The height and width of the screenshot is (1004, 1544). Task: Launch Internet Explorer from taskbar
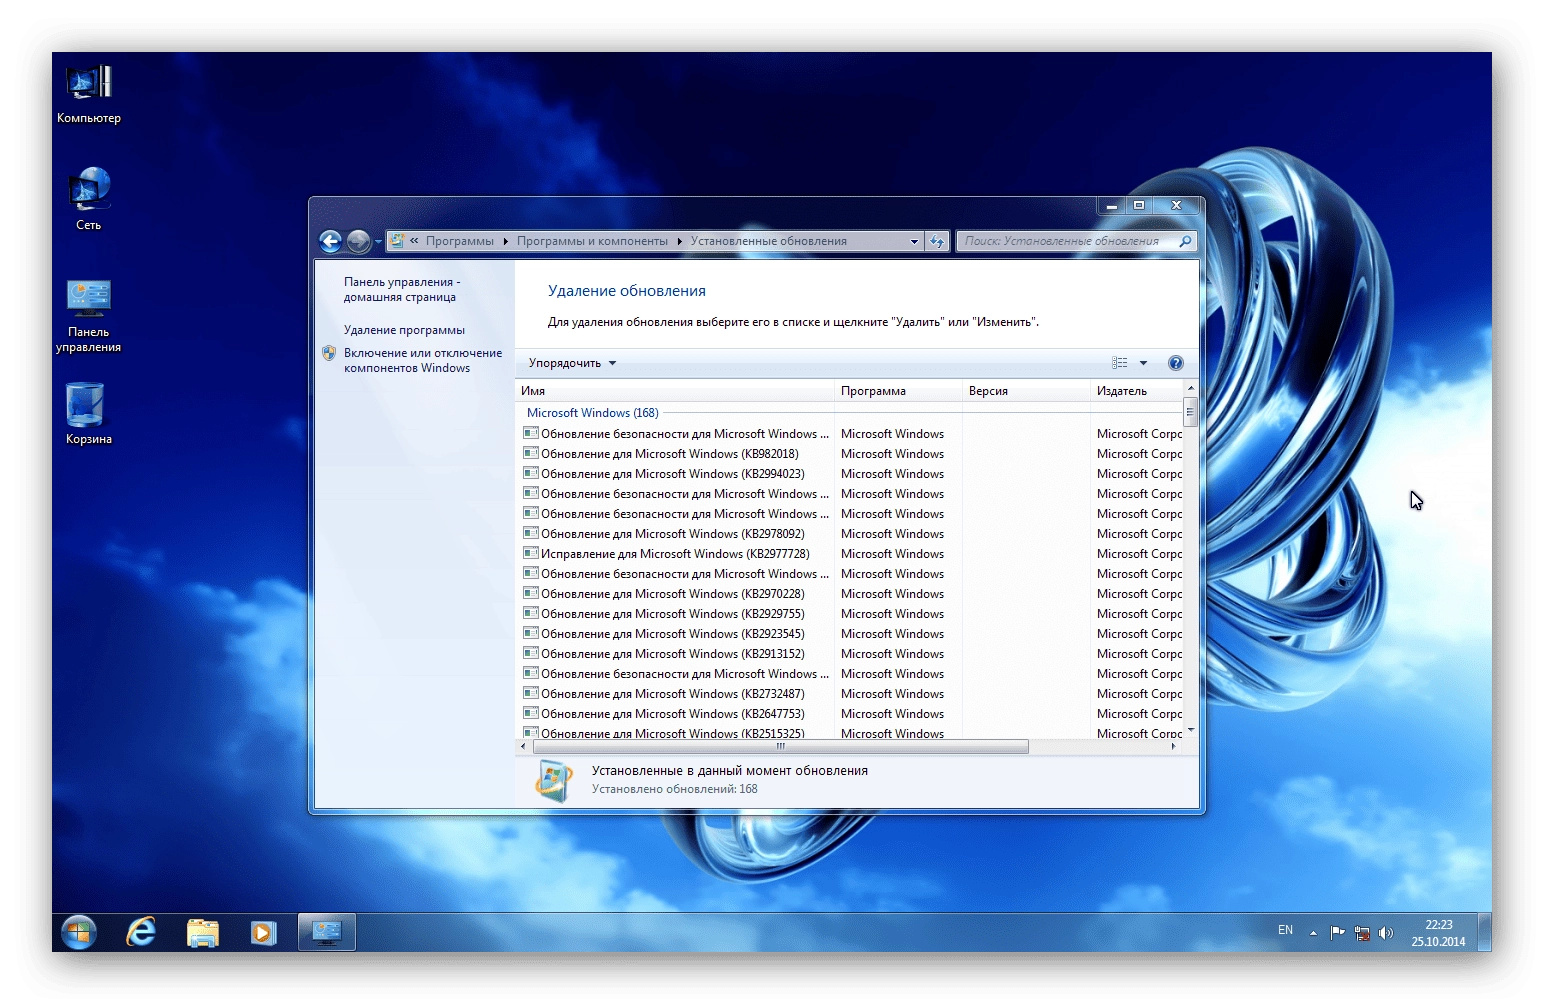(x=141, y=932)
